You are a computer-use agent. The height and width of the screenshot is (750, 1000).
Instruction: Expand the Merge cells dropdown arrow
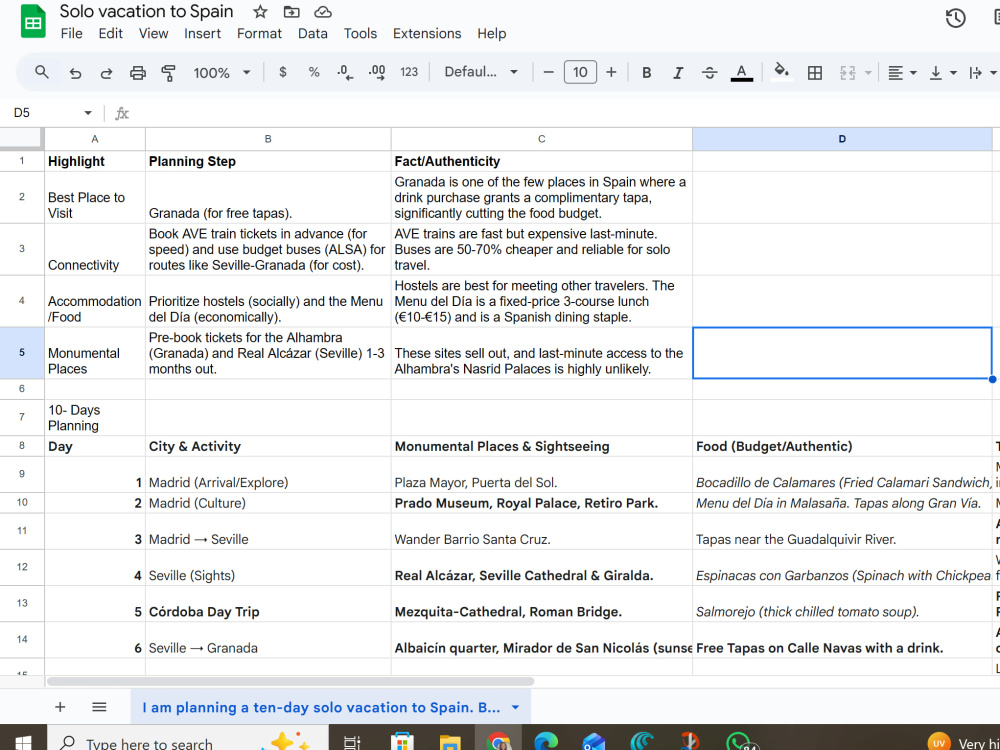[x=867, y=73]
